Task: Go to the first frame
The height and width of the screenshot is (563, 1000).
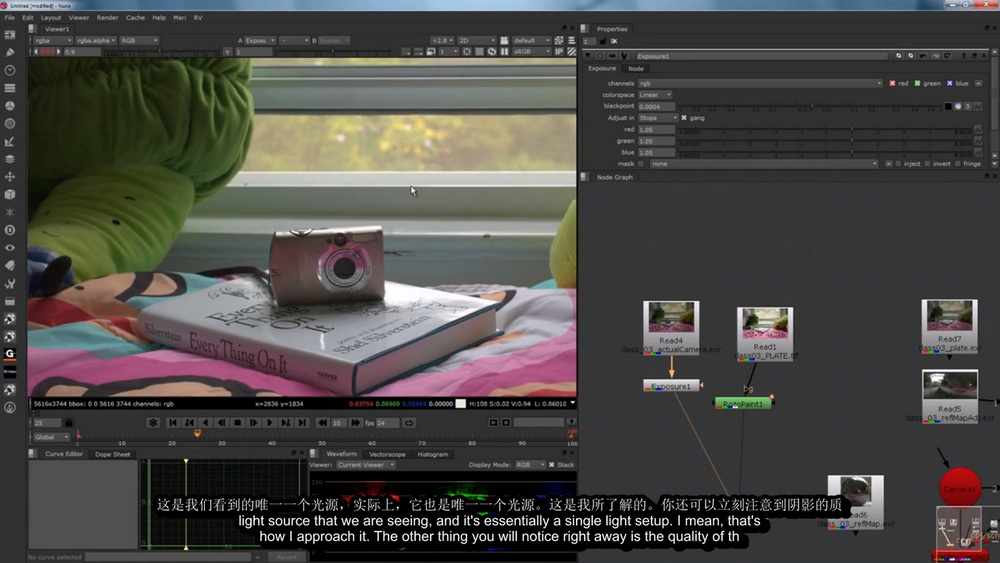Action: pyautogui.click(x=173, y=423)
